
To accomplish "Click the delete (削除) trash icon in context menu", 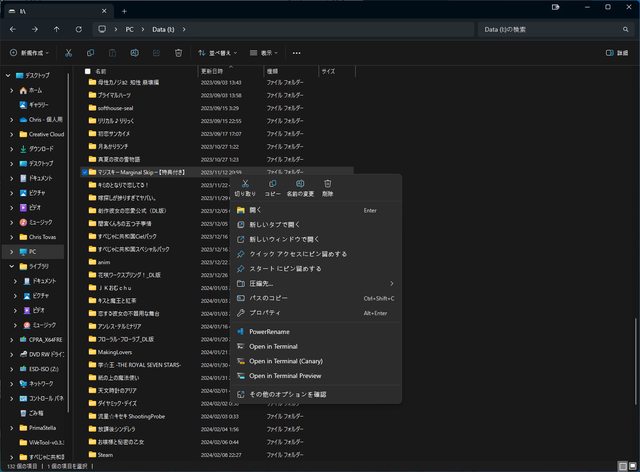I will click(328, 184).
